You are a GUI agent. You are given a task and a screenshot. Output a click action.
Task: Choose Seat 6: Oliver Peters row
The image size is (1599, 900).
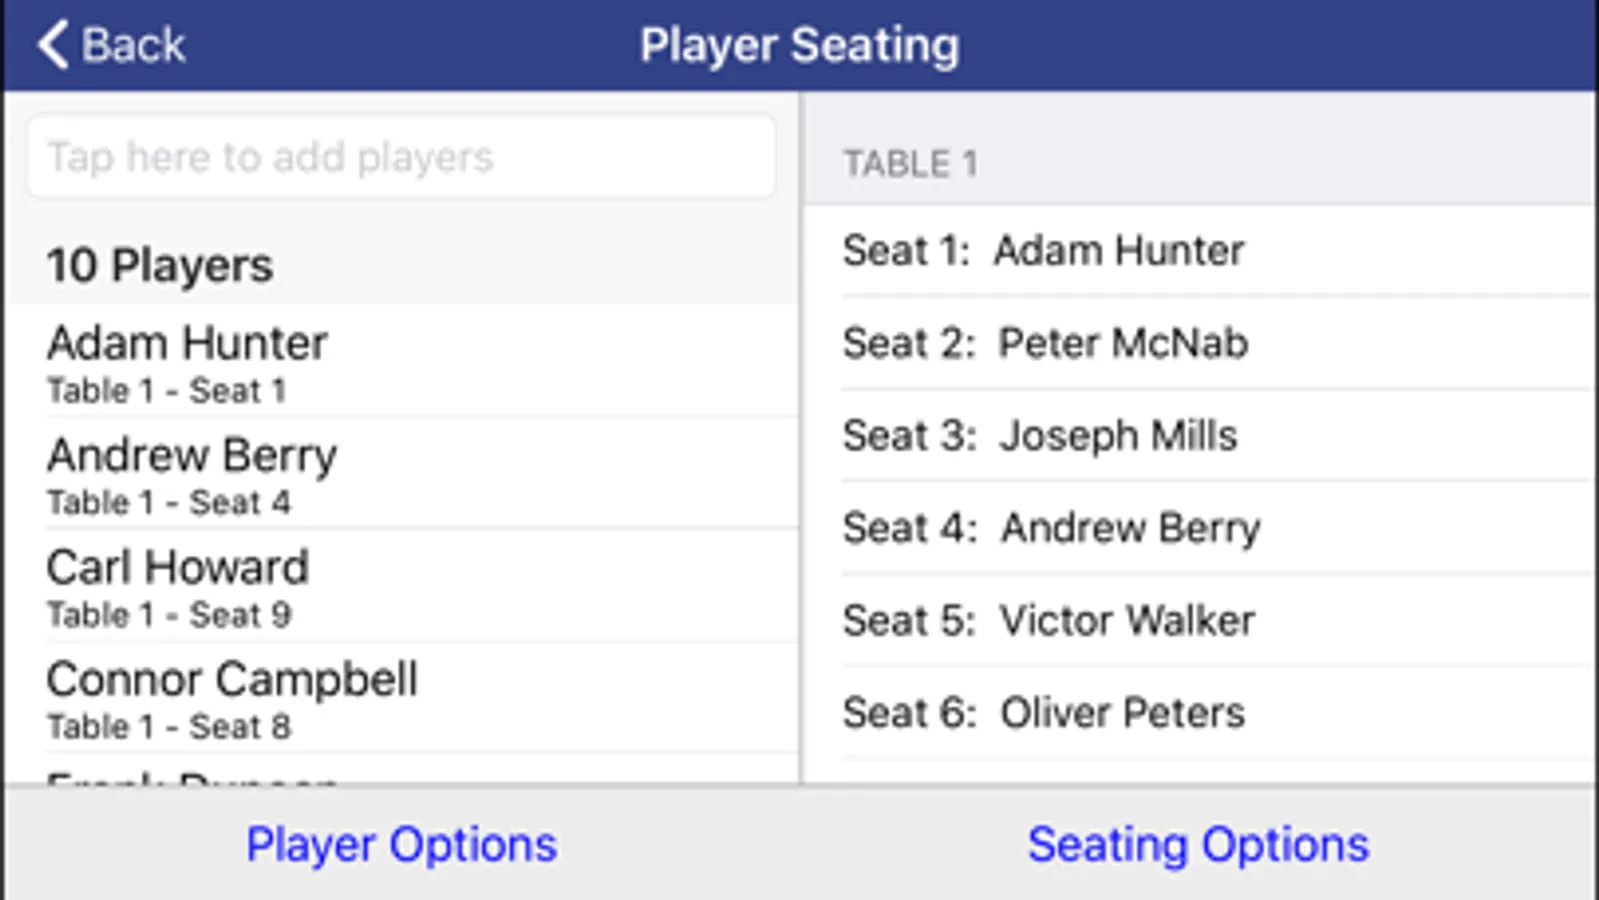(x=1198, y=713)
